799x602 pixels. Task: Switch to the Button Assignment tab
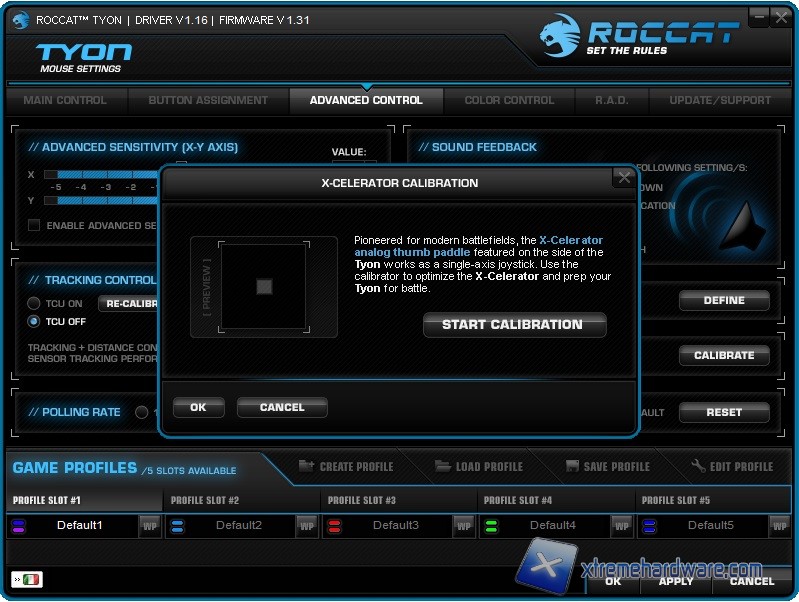click(208, 100)
